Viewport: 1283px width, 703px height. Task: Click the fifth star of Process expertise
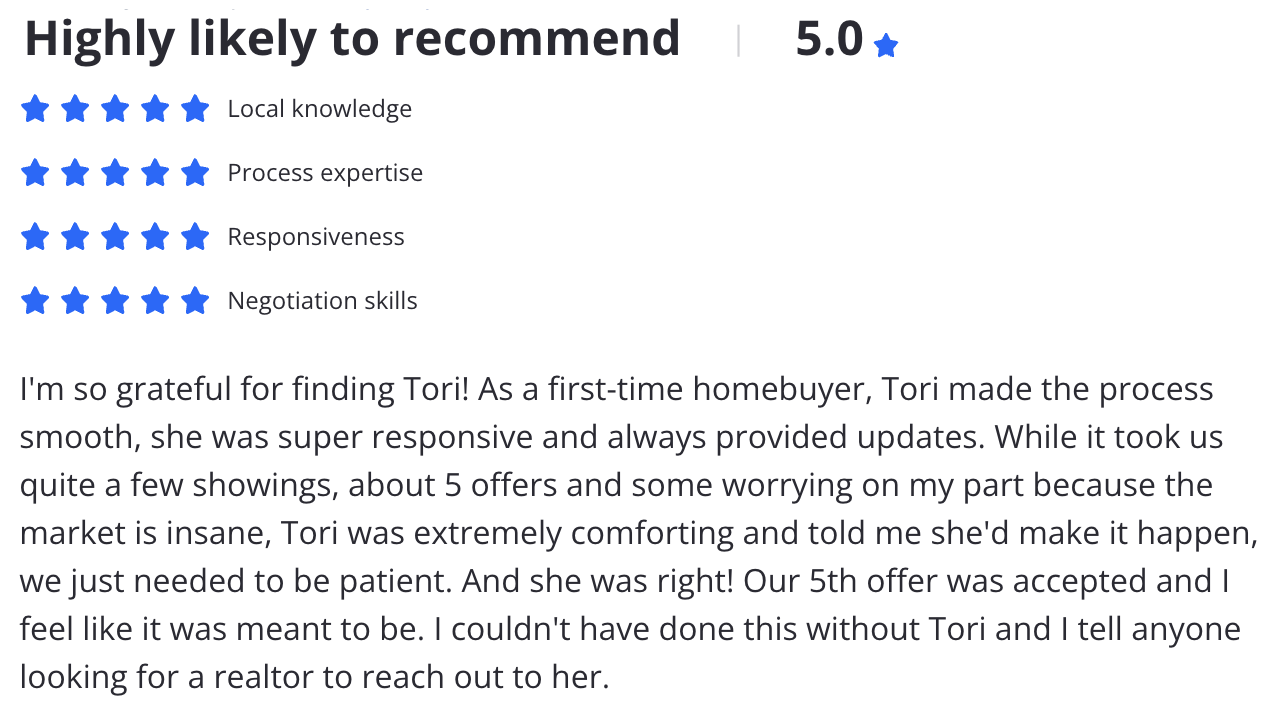click(195, 172)
